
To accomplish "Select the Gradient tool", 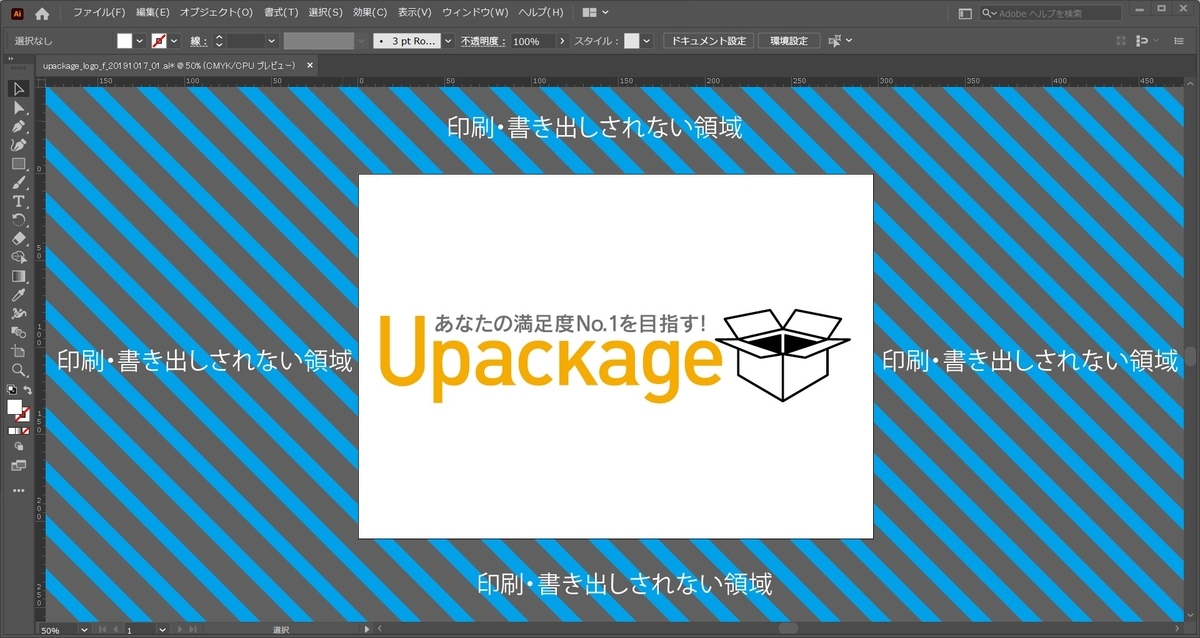I will [x=18, y=276].
